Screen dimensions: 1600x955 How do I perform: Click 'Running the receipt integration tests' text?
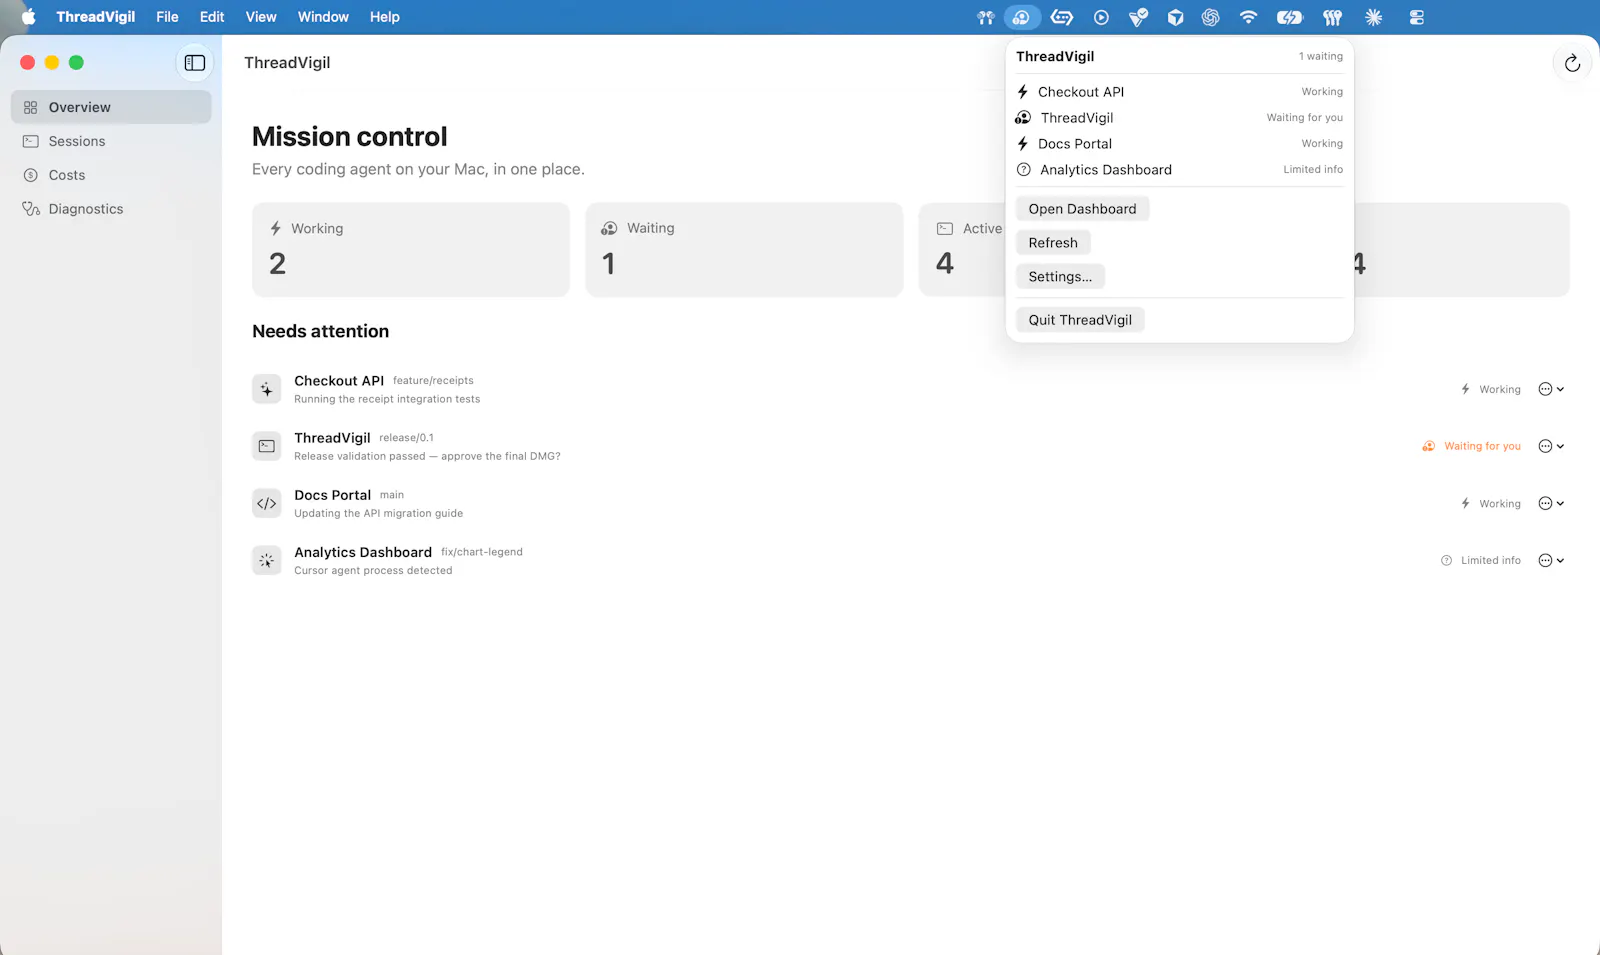click(387, 399)
